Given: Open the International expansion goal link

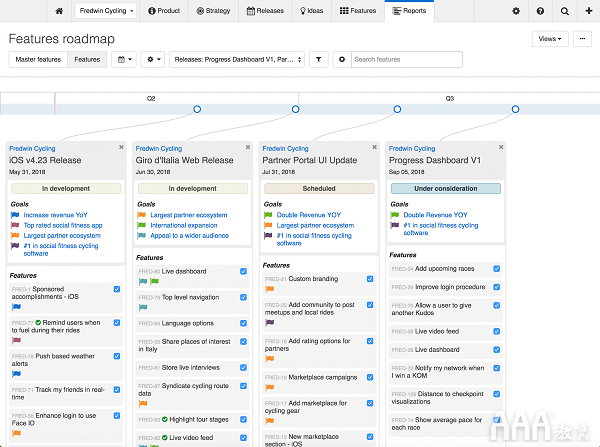Looking at the screenshot, I should click(x=184, y=225).
